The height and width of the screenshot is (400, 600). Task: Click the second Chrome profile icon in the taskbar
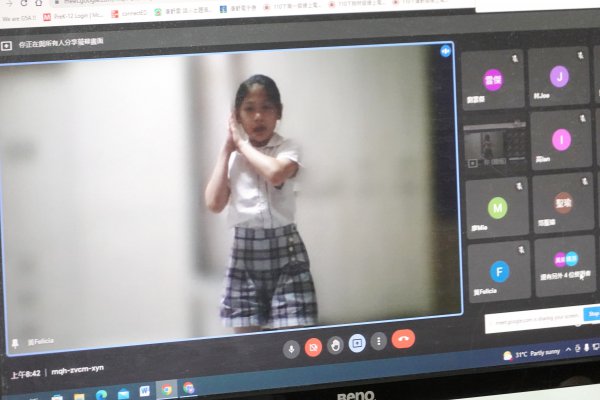[188, 389]
